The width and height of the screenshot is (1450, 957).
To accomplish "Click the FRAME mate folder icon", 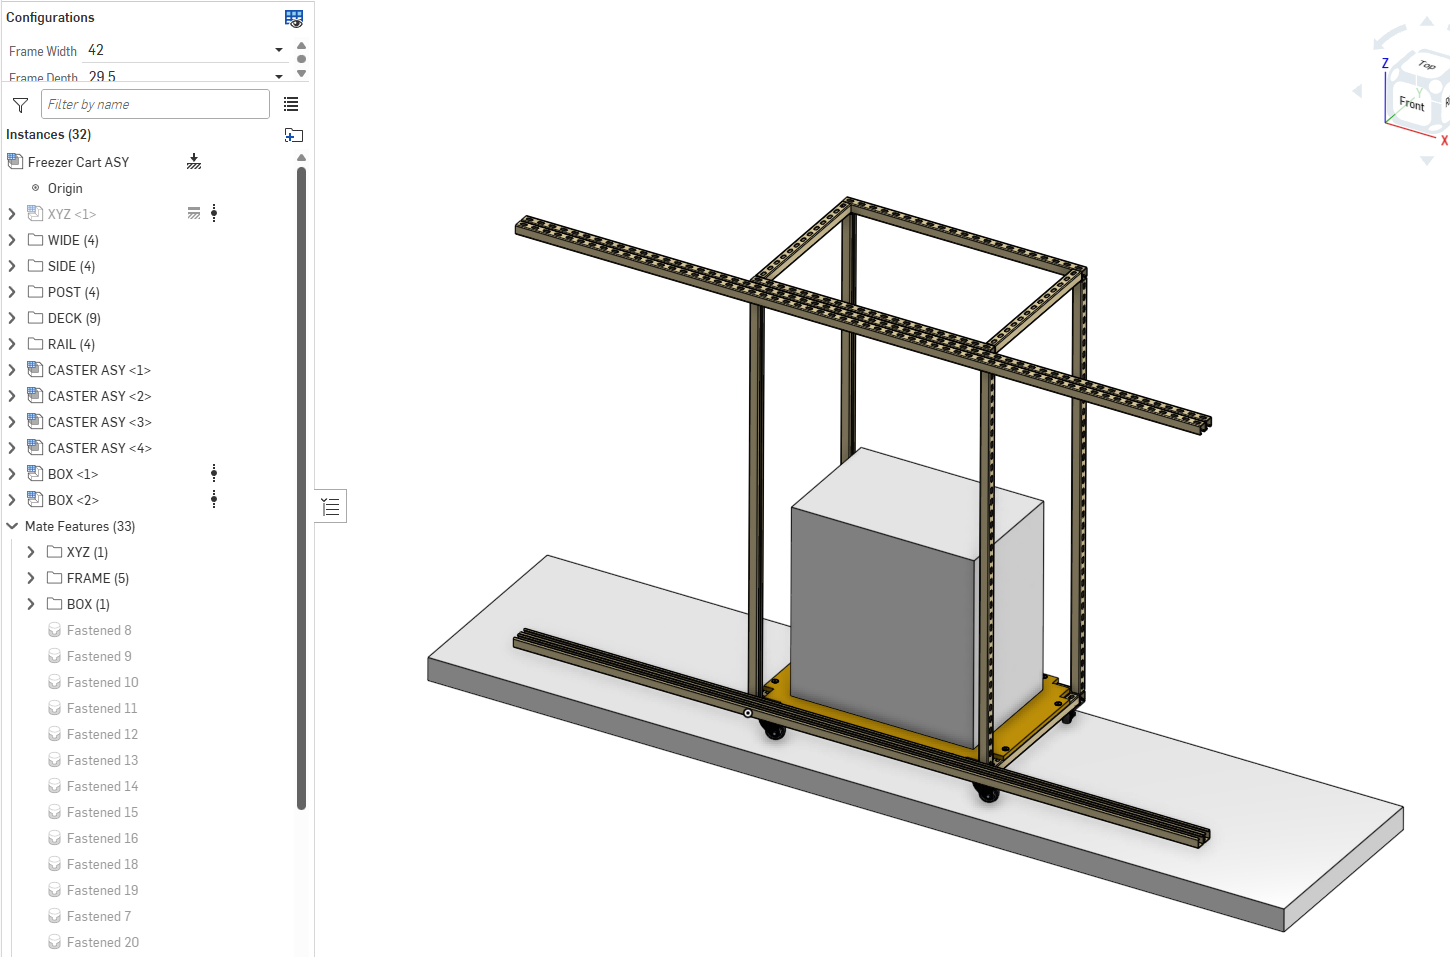I will [54, 578].
